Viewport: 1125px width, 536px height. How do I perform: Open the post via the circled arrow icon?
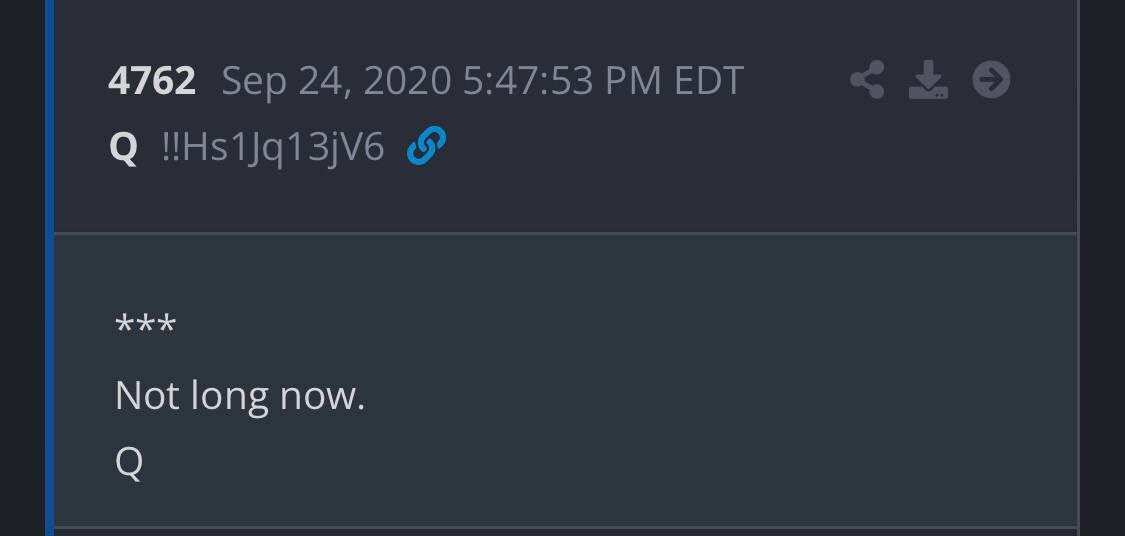992,80
